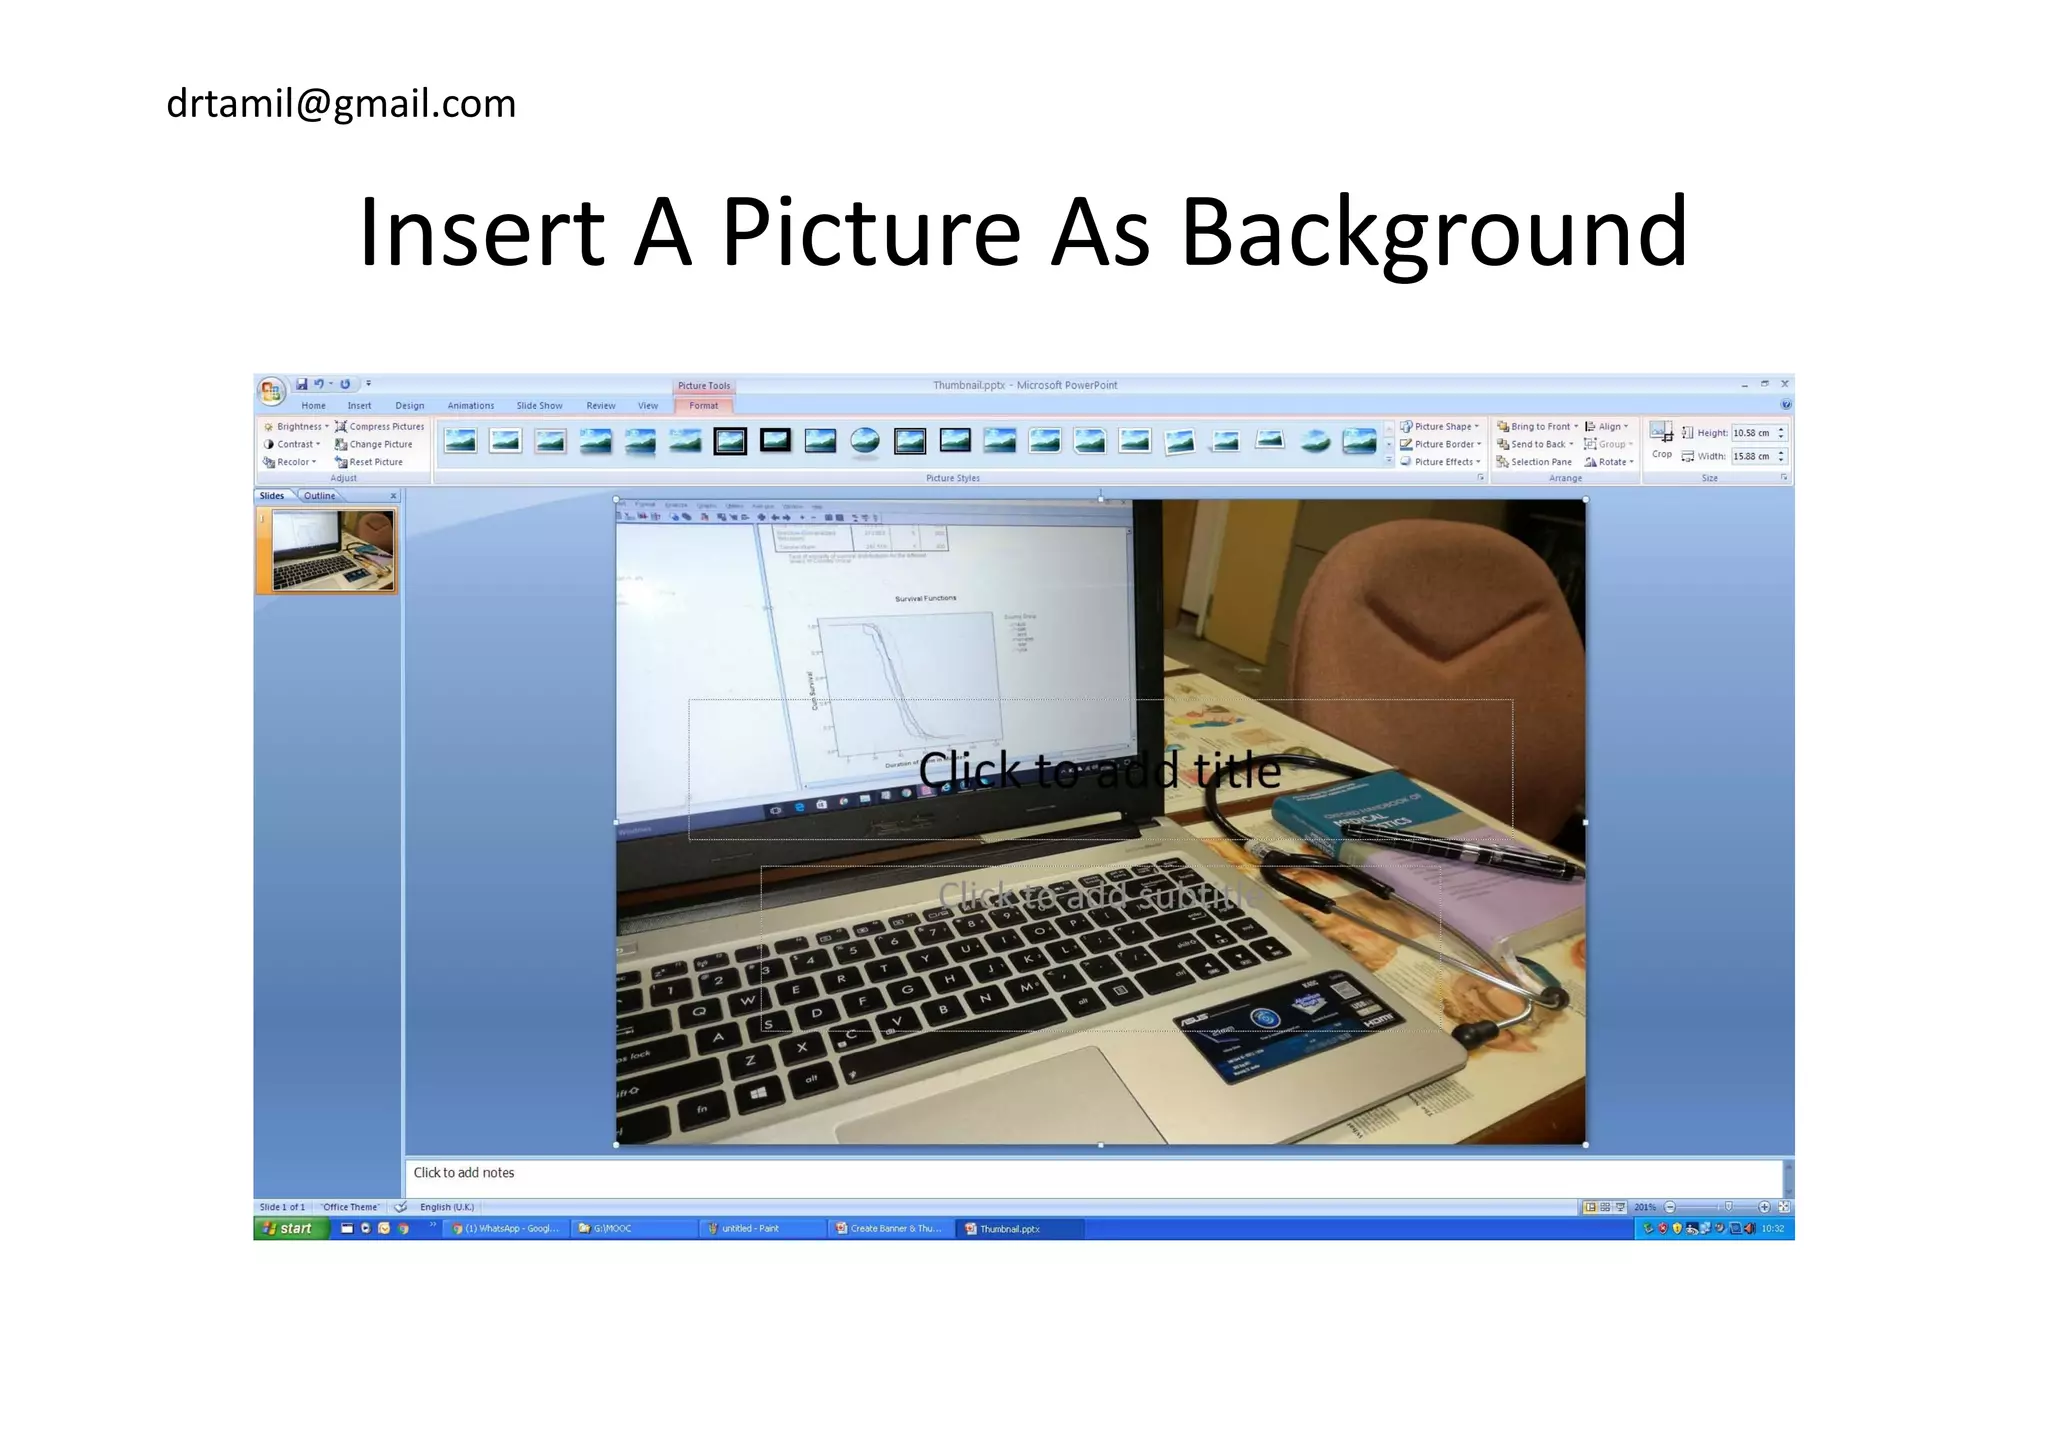
Task: Switch to the Slides pane tab
Action: click(x=272, y=496)
